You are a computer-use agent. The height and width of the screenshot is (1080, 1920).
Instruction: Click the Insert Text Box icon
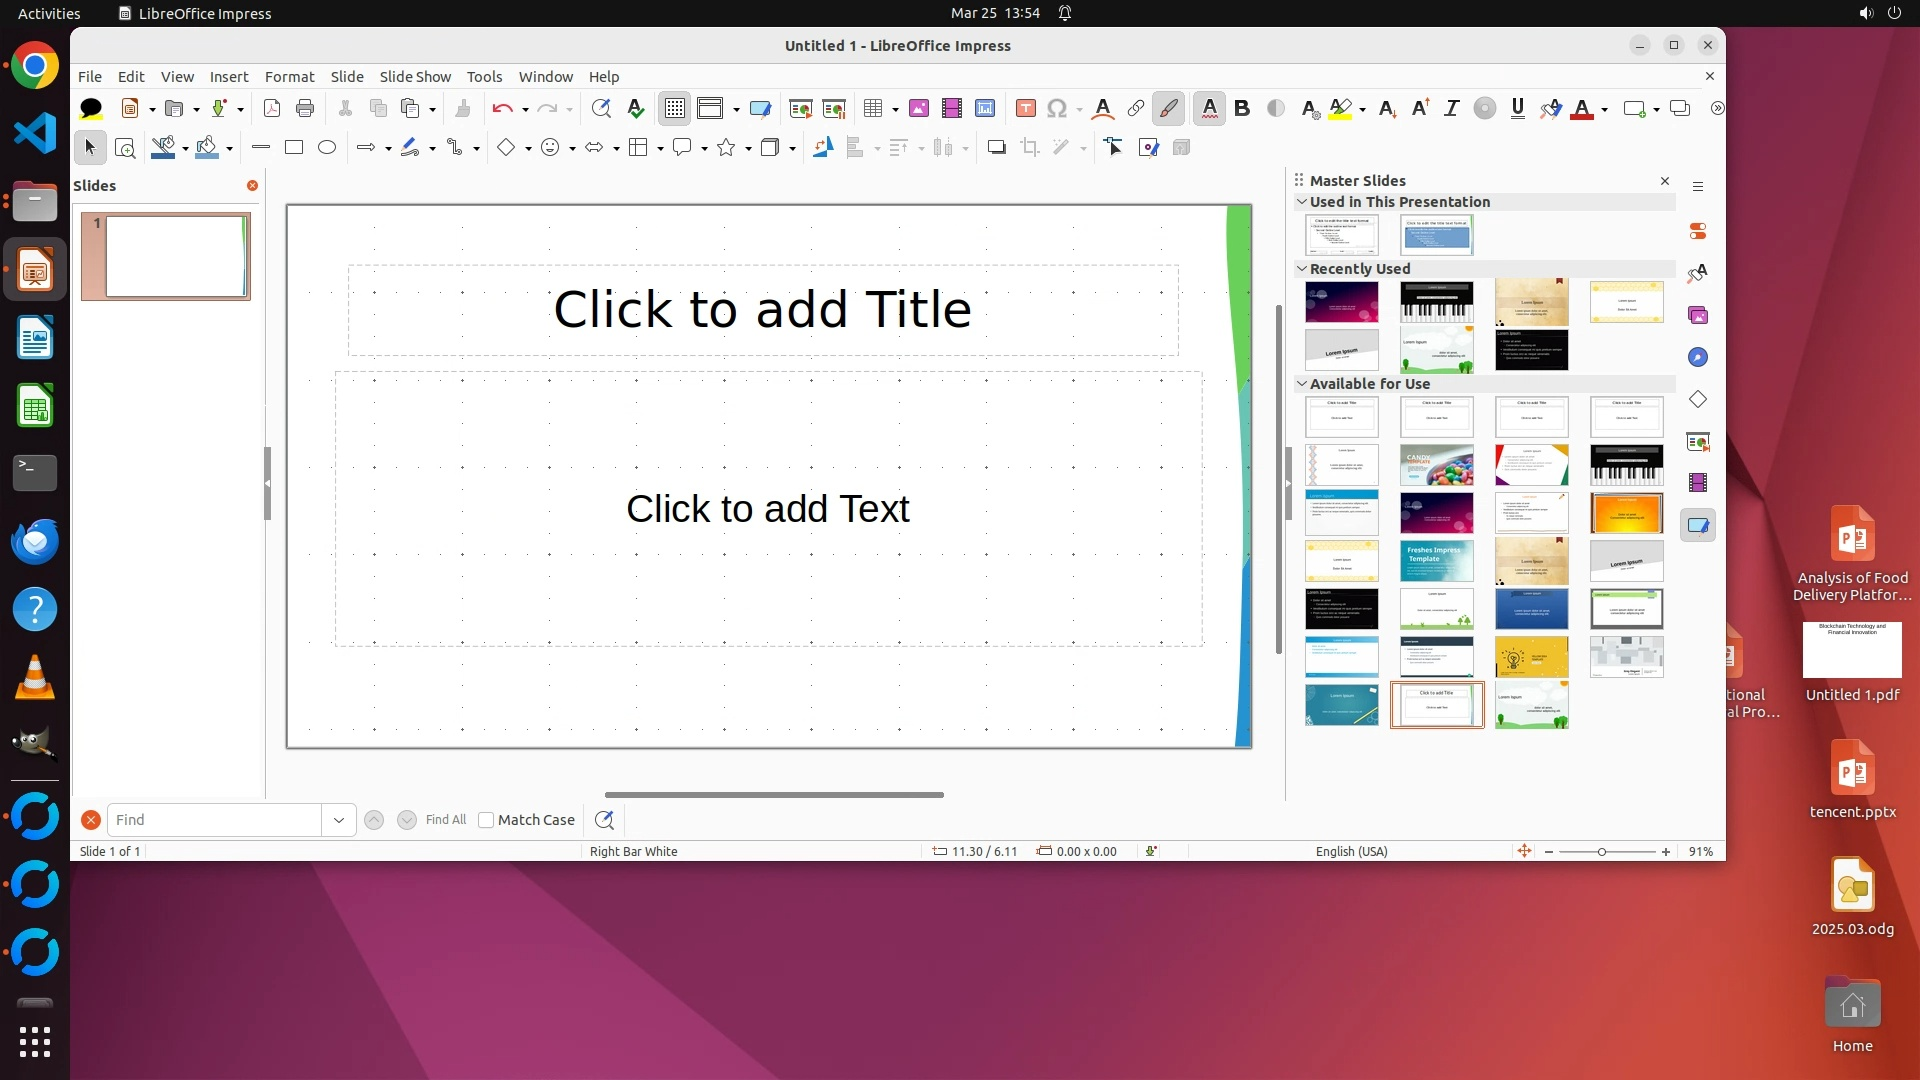(x=1025, y=108)
